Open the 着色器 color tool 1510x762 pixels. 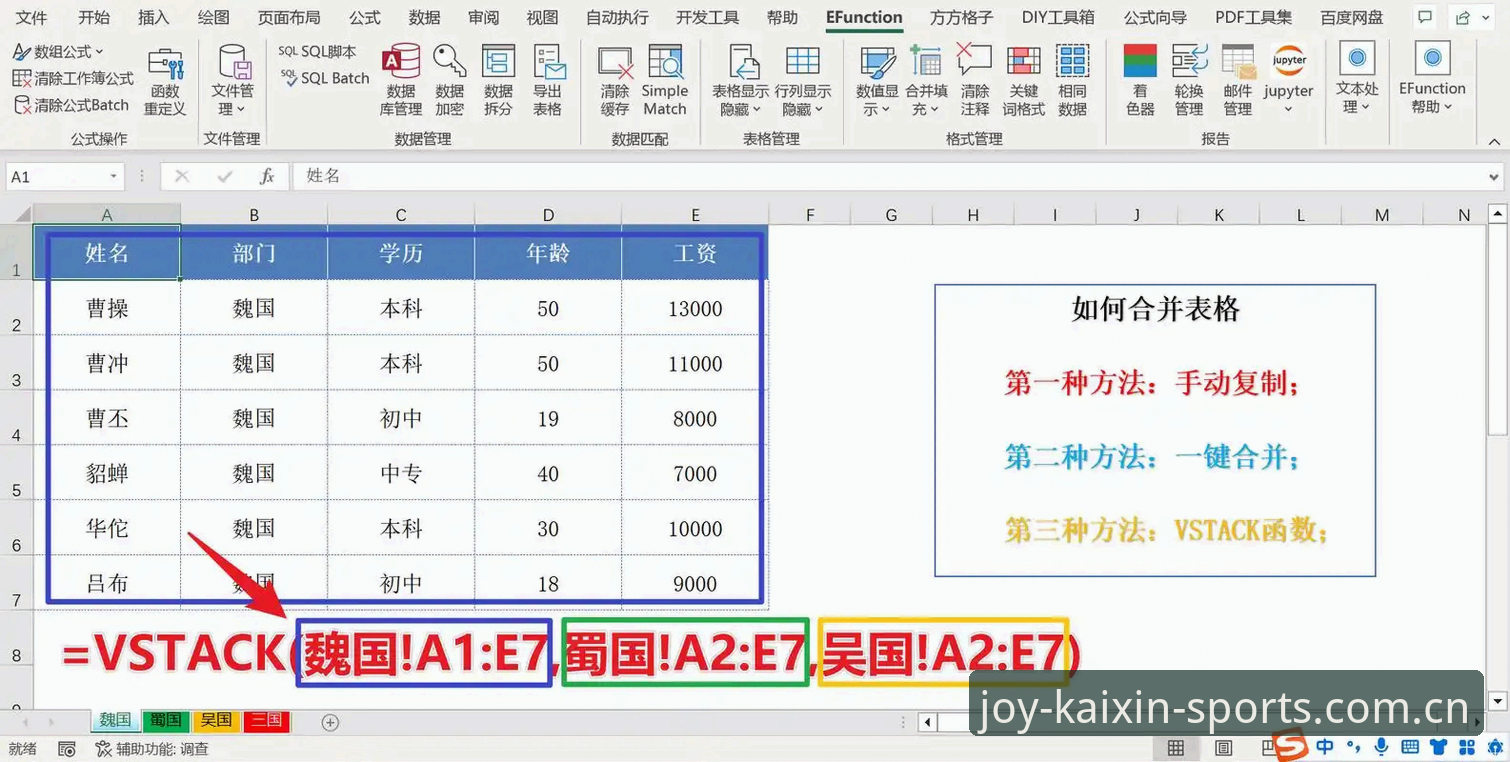1140,82
